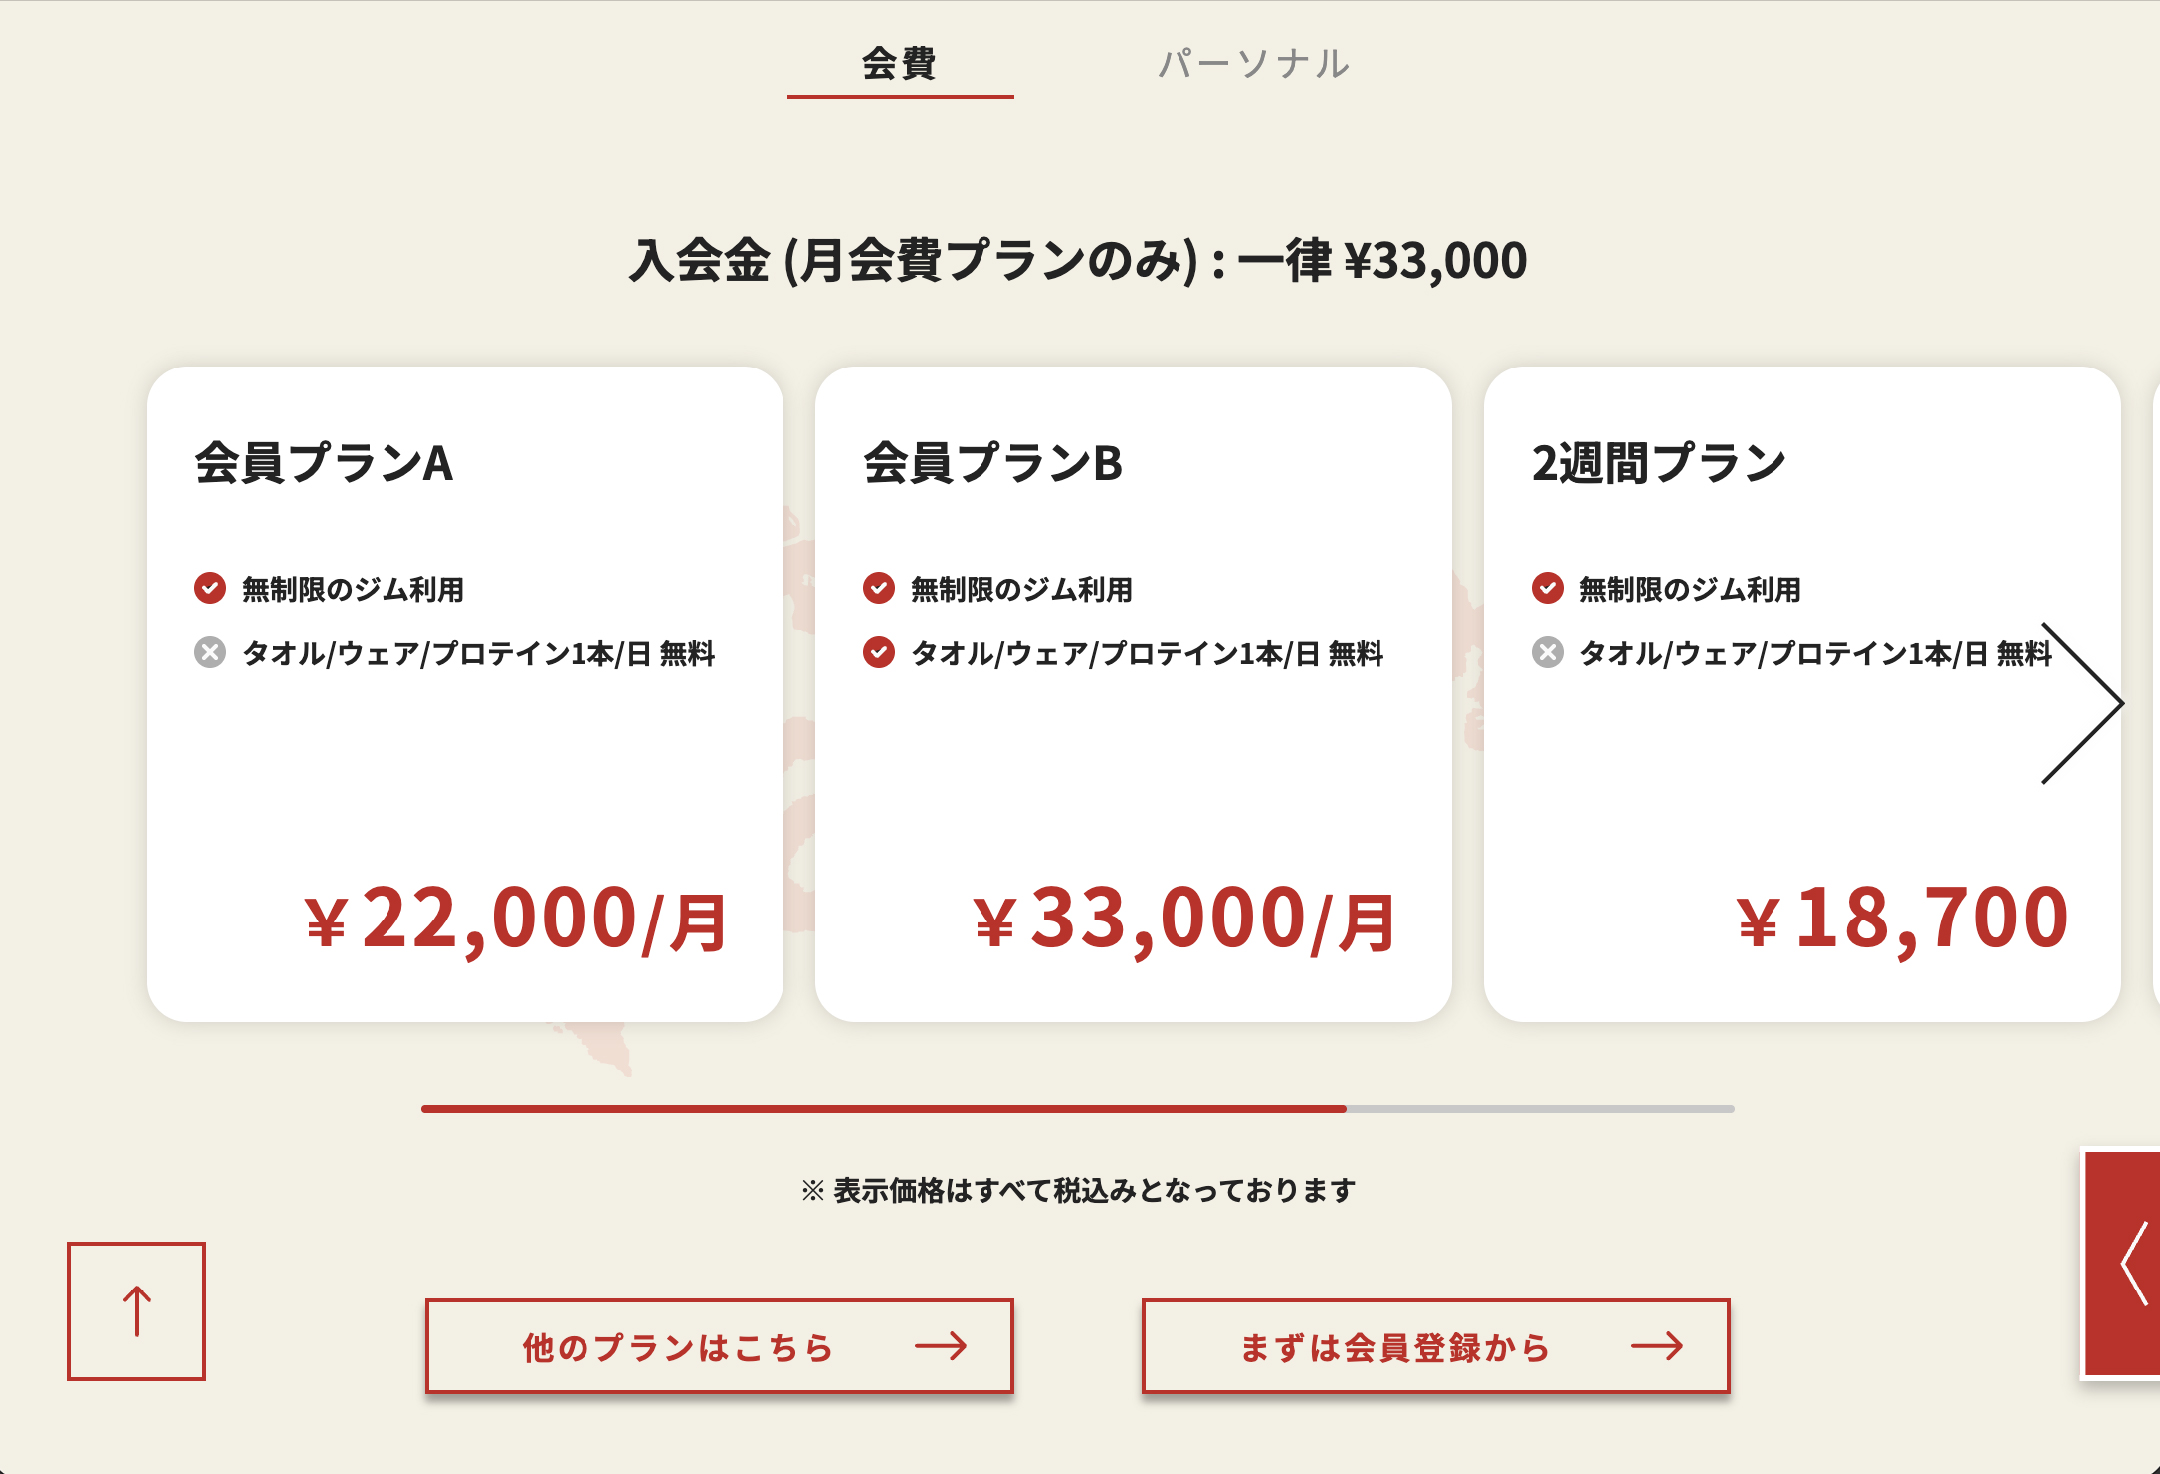This screenshot has height=1474, width=2160.
Task: Click Plan A towel gray cross icon
Action: [210, 653]
